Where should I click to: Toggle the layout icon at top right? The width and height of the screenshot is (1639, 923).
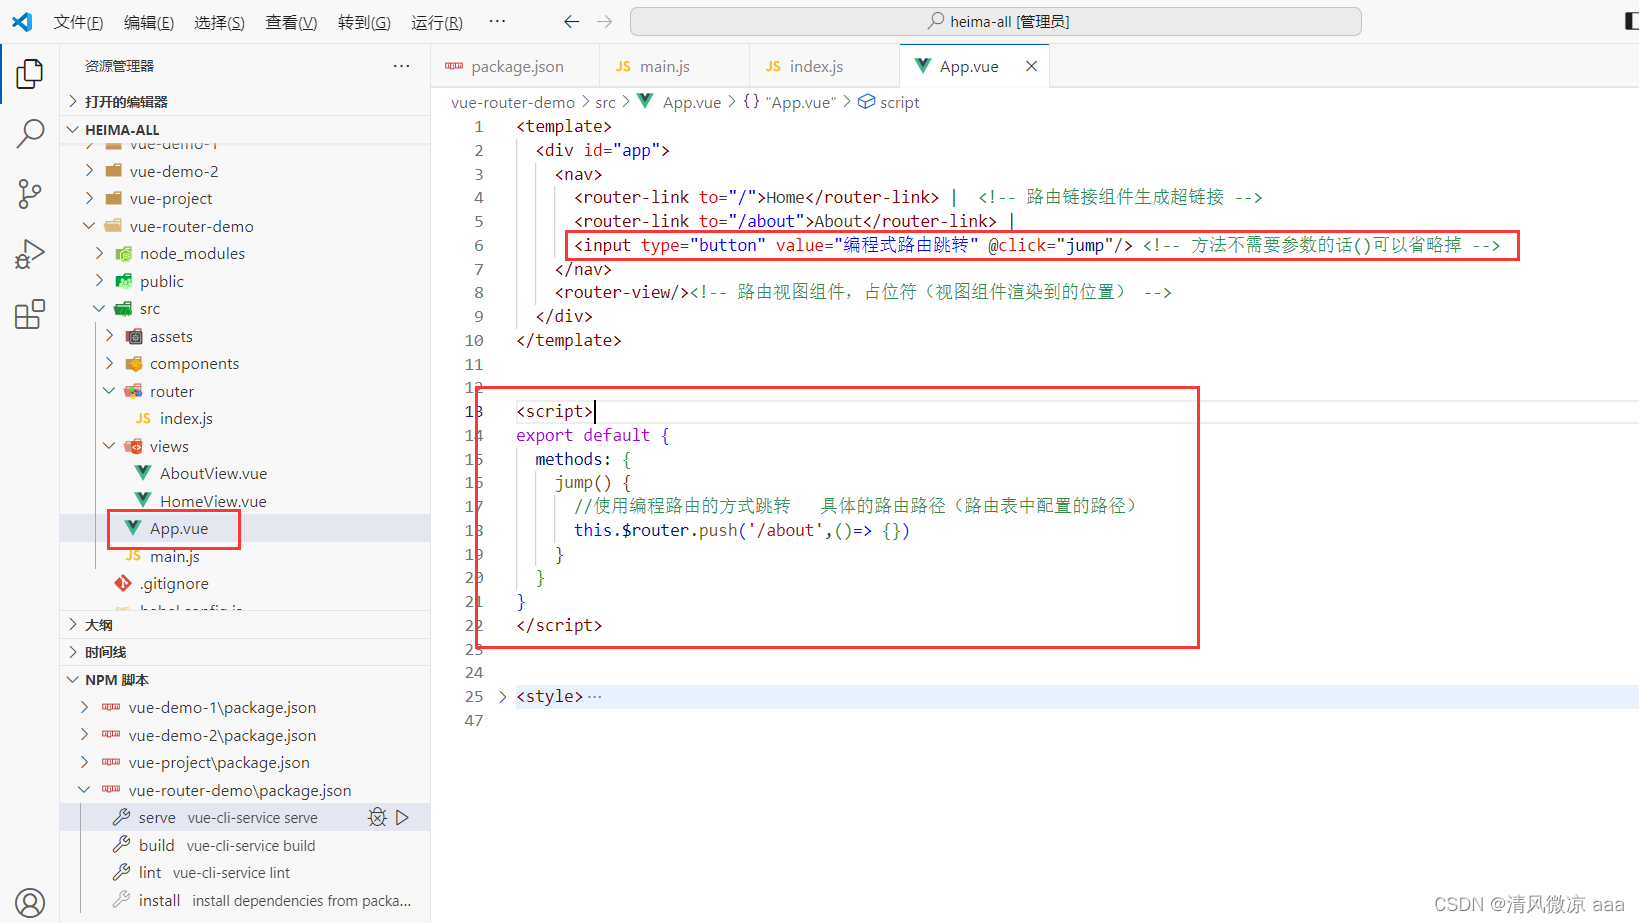click(x=1631, y=21)
